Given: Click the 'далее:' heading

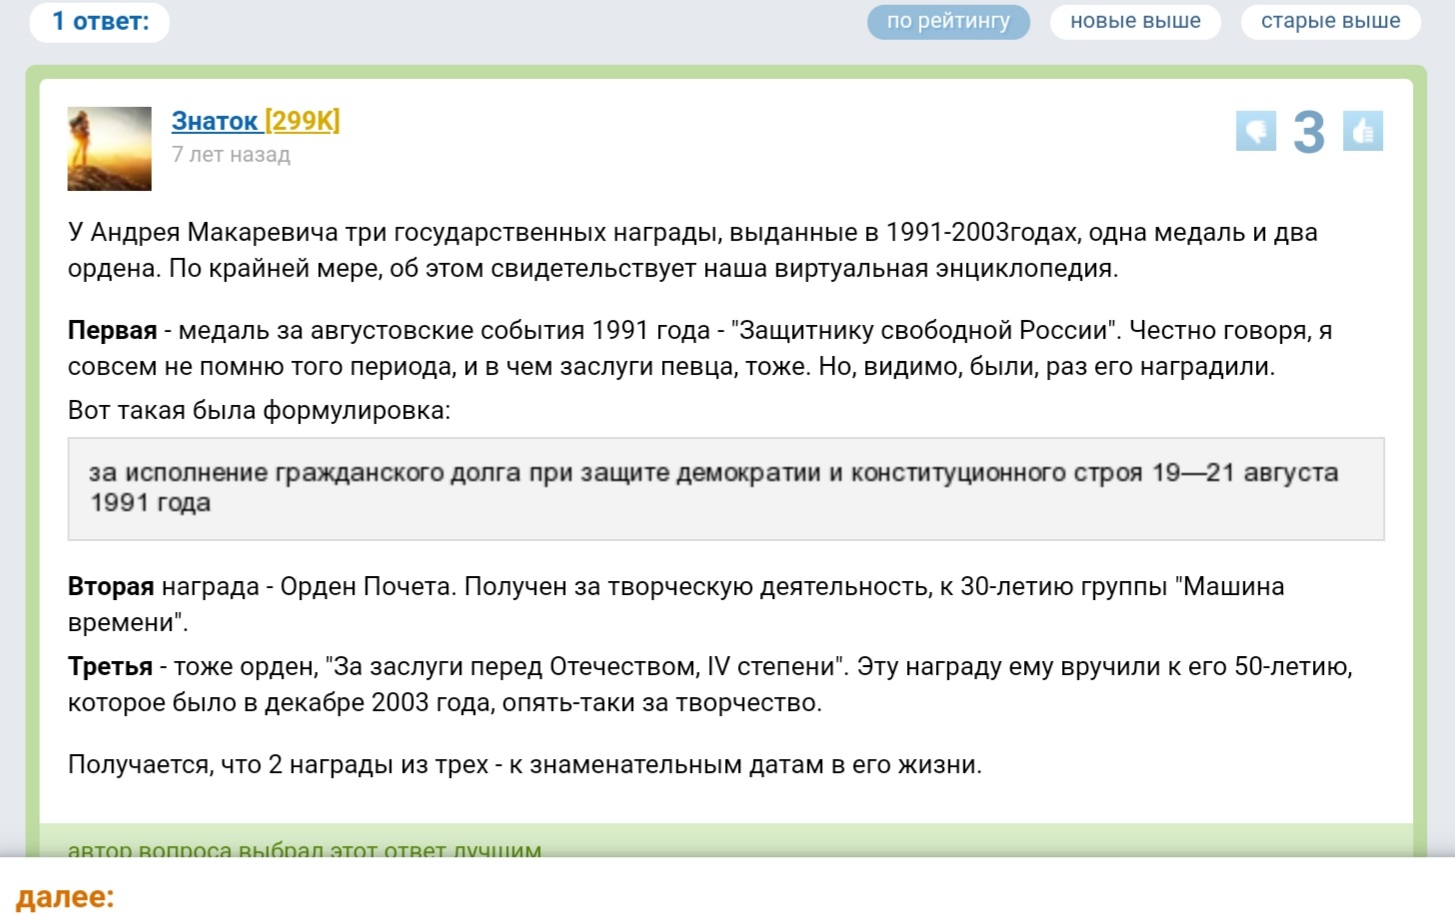Looking at the screenshot, I should pos(65,896).
